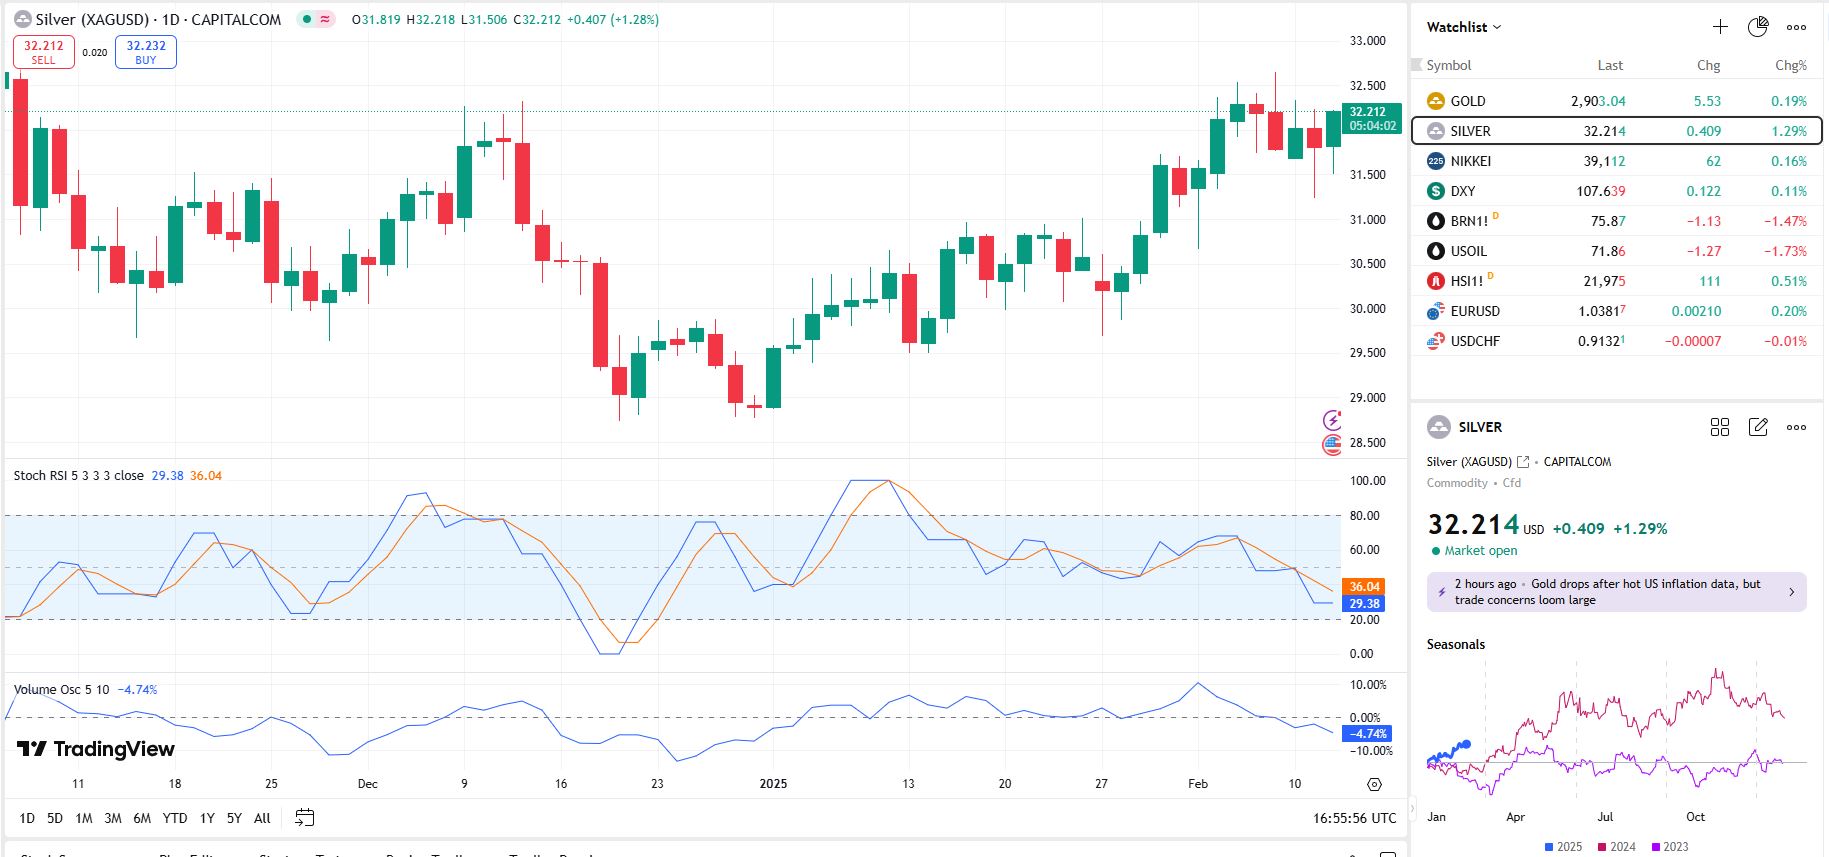This screenshot has height=857, width=1829.
Task: Expand the Watchlist dropdown
Action: coord(1464,27)
